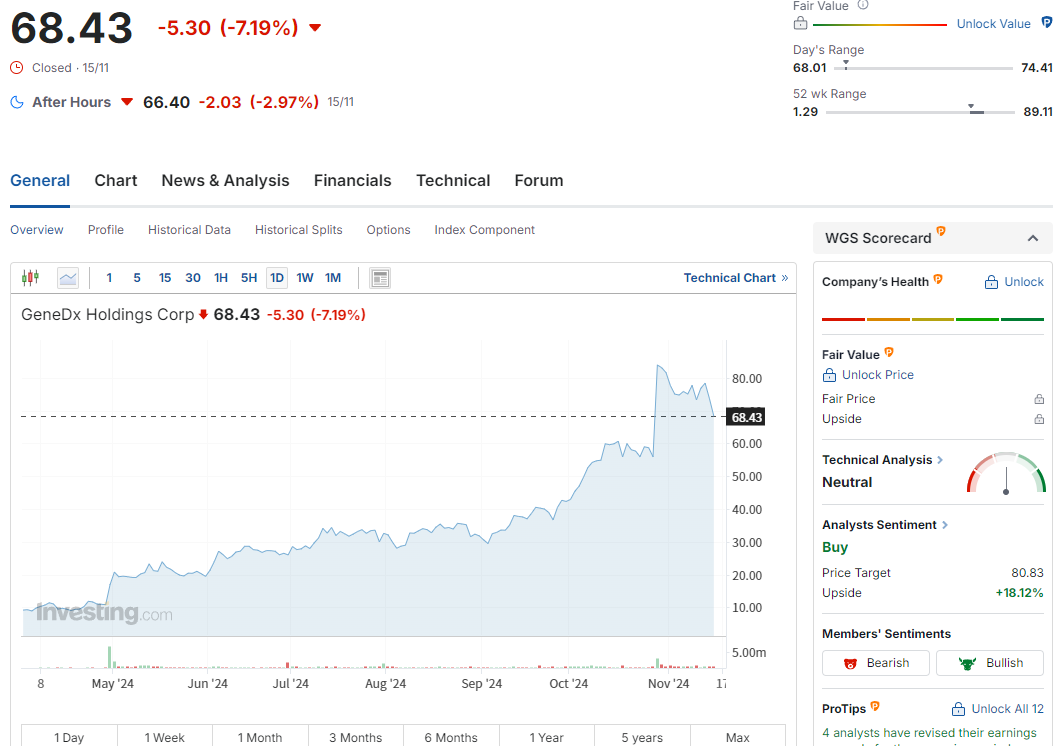Switch chart to area view icon

(x=68, y=278)
